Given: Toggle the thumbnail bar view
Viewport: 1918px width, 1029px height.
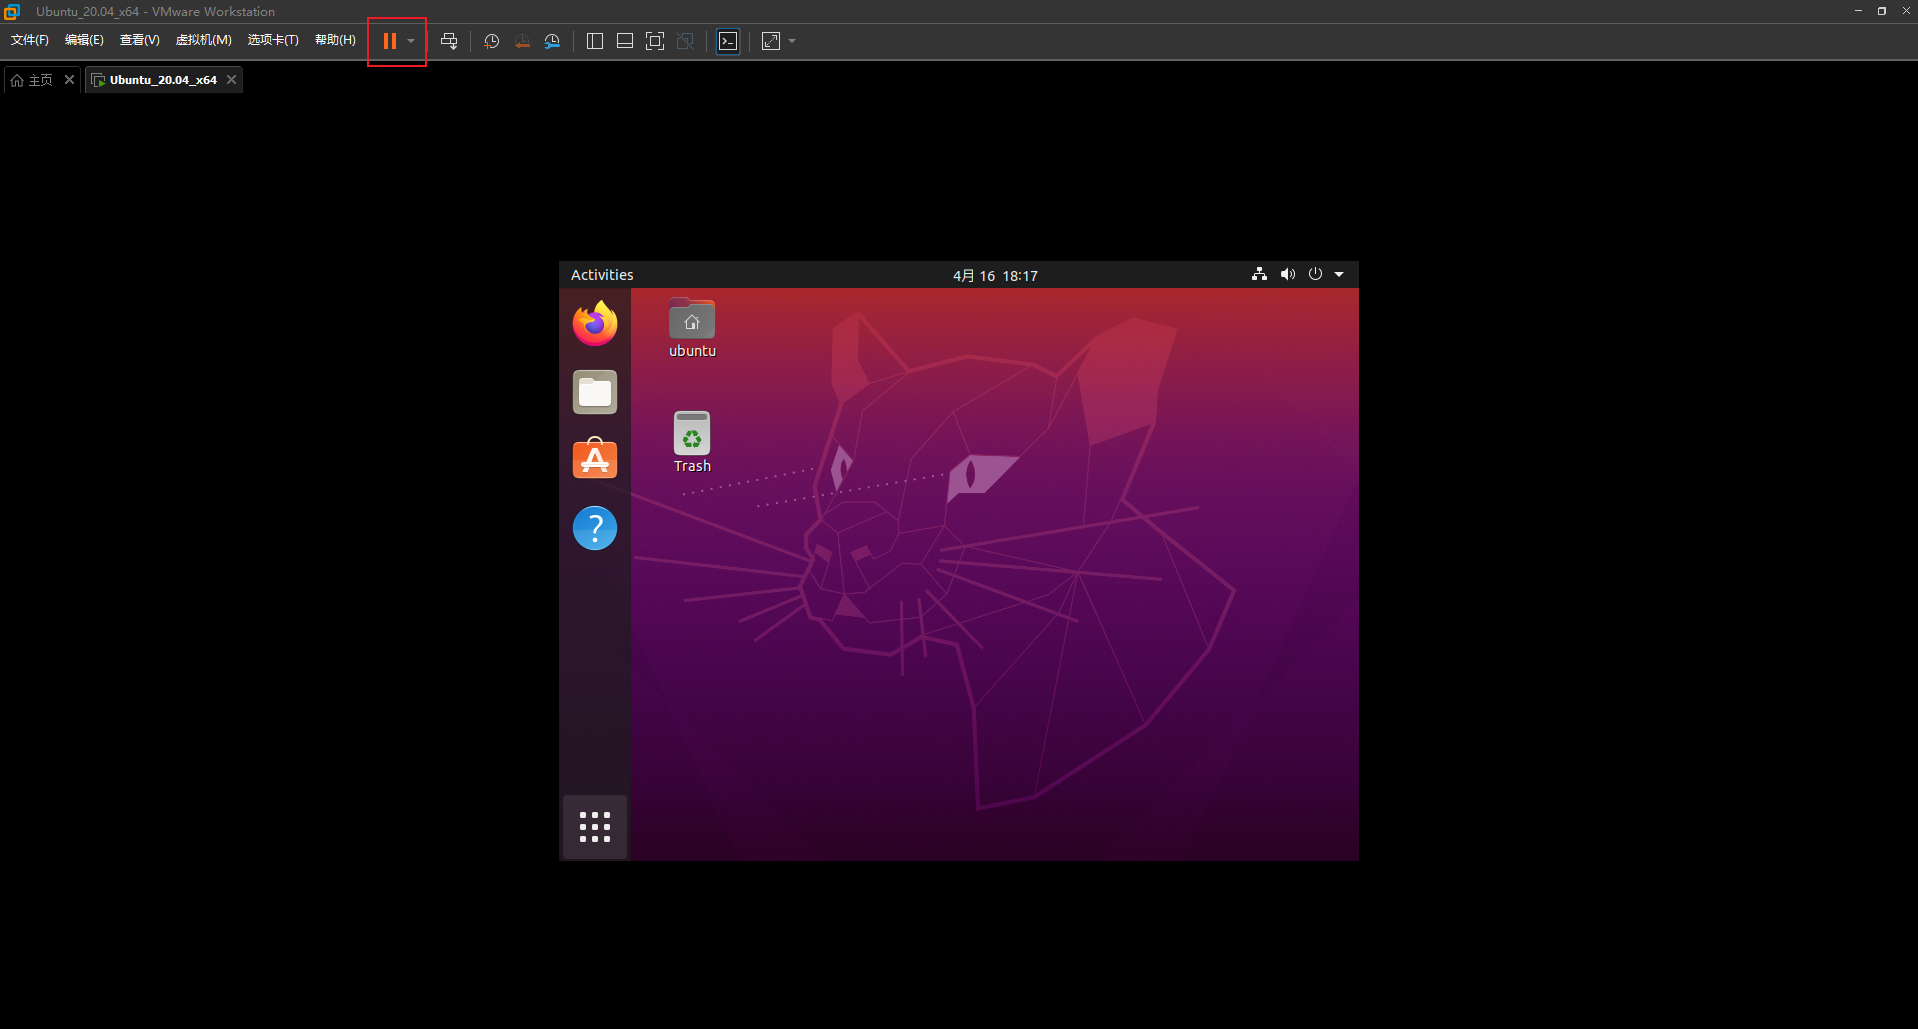Looking at the screenshot, I should click(625, 41).
